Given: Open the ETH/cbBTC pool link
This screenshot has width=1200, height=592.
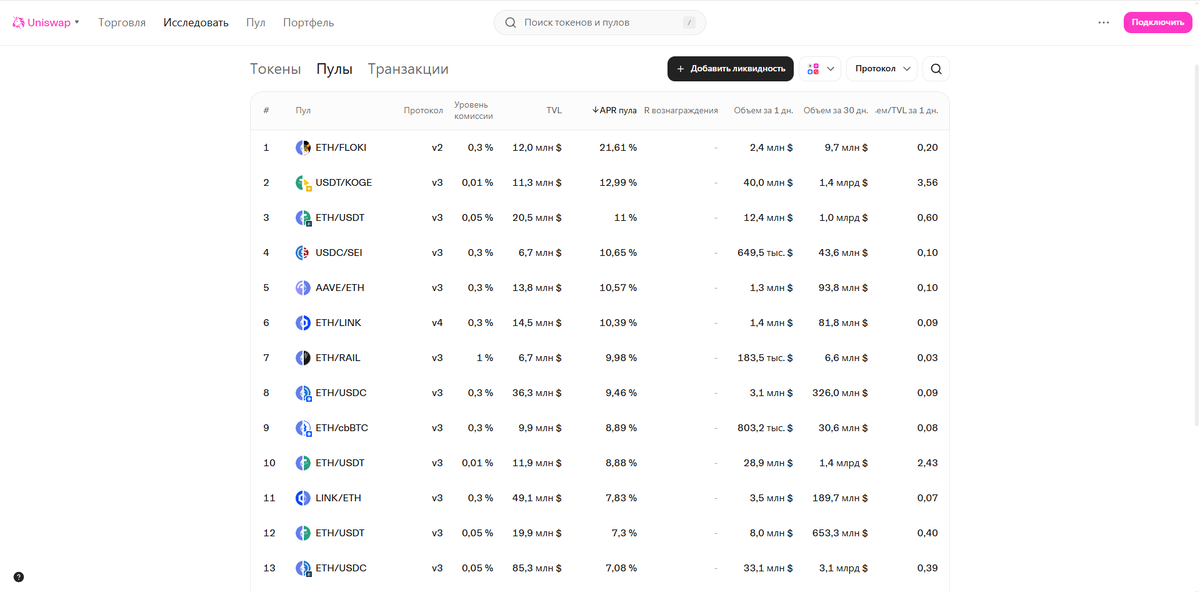Looking at the screenshot, I should [x=342, y=428].
